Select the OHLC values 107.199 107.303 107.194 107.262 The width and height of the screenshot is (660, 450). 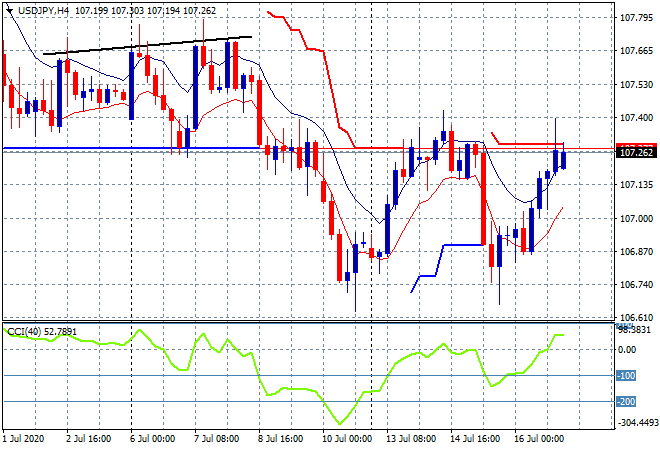point(145,11)
